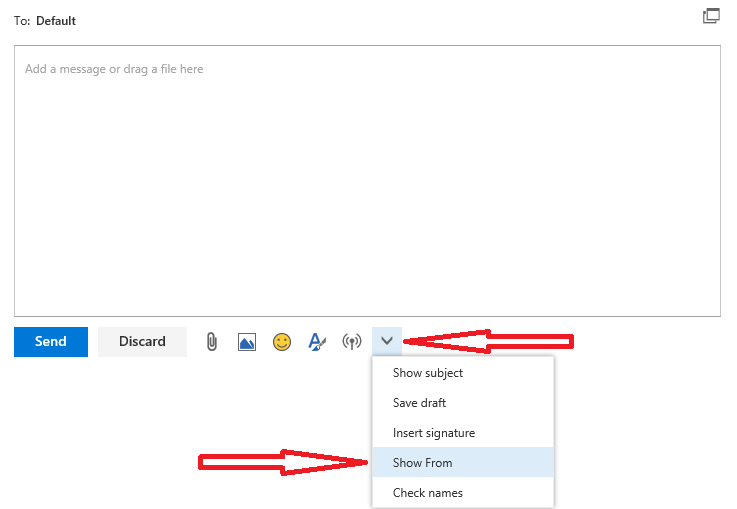This screenshot has height=509, width=737.
Task: Click the 'Add a message' placeholder text
Action: coord(114,69)
